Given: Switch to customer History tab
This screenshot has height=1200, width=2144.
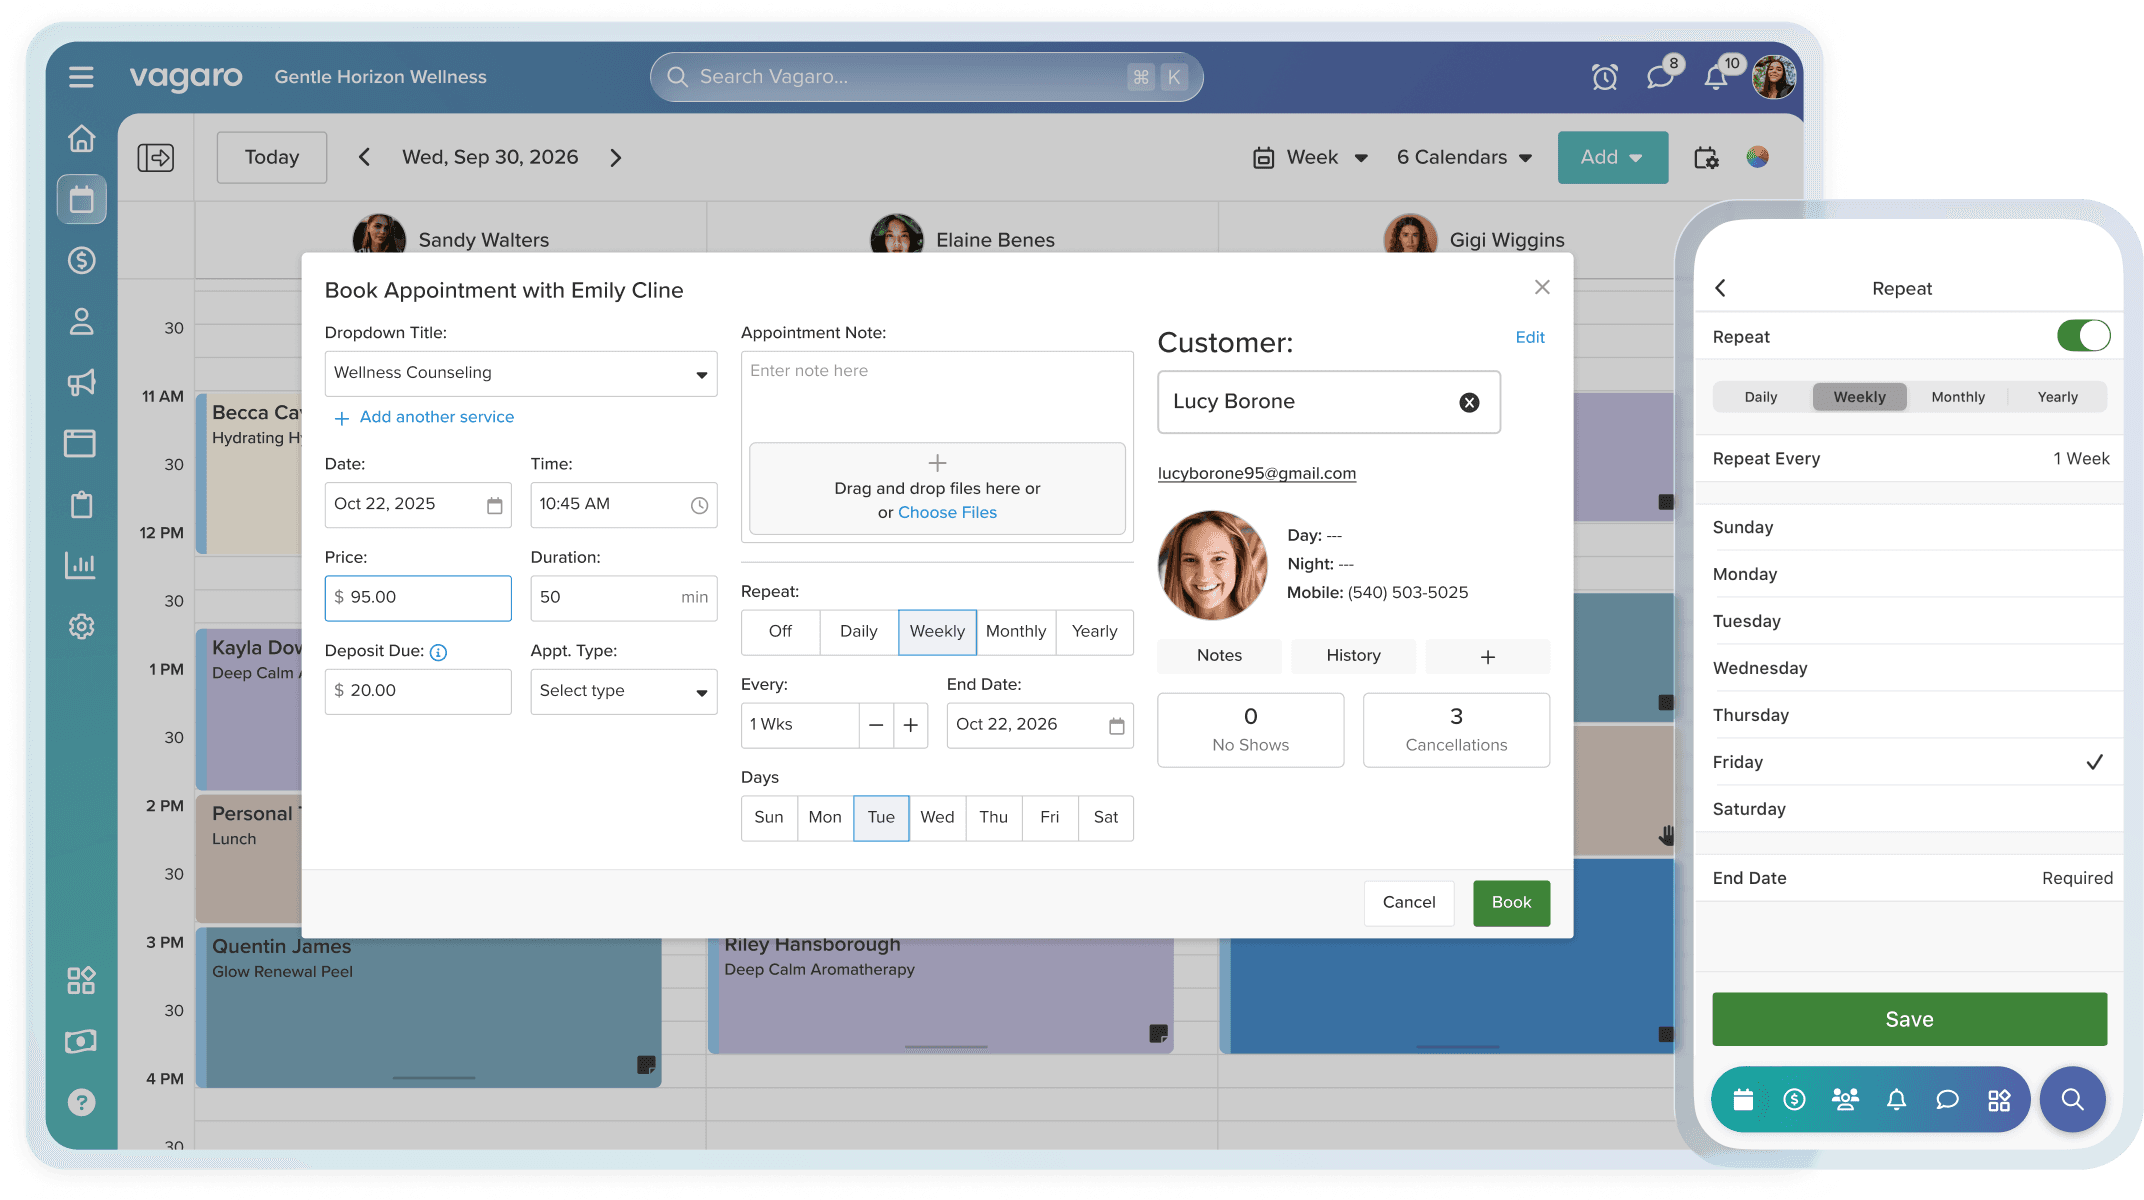Looking at the screenshot, I should click(1353, 656).
